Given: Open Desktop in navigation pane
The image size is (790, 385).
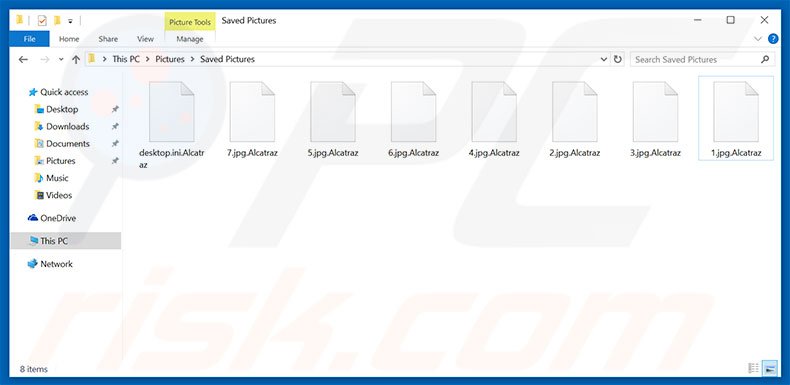Looking at the screenshot, I should (62, 109).
